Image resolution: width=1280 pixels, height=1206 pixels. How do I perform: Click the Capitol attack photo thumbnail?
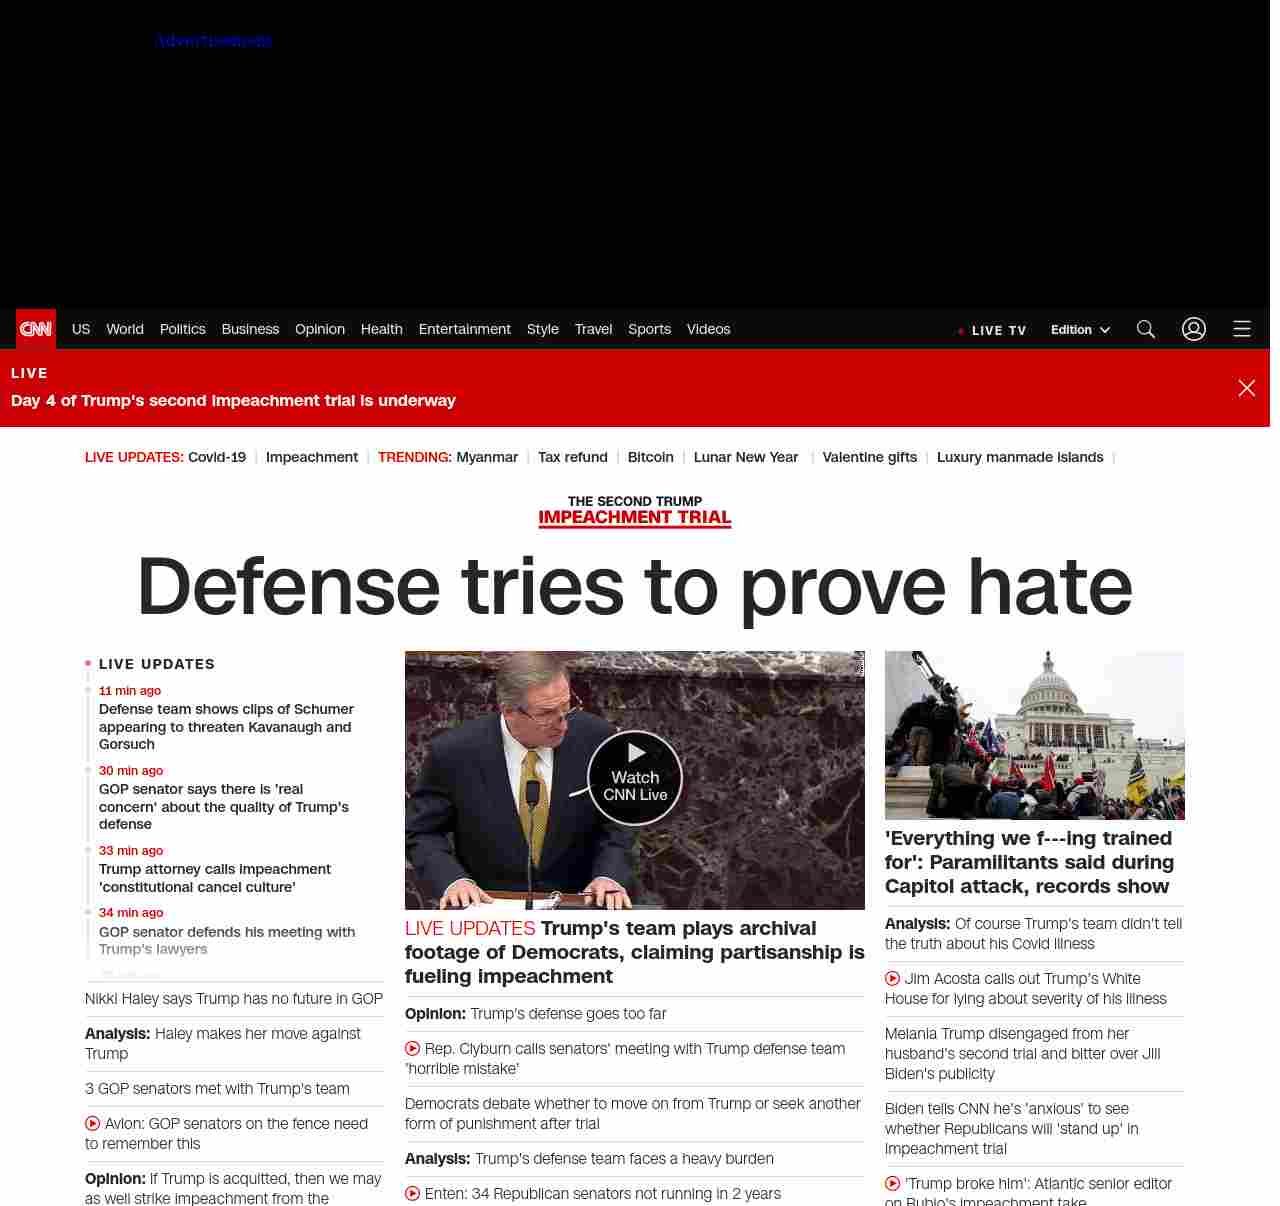coord(1034,735)
